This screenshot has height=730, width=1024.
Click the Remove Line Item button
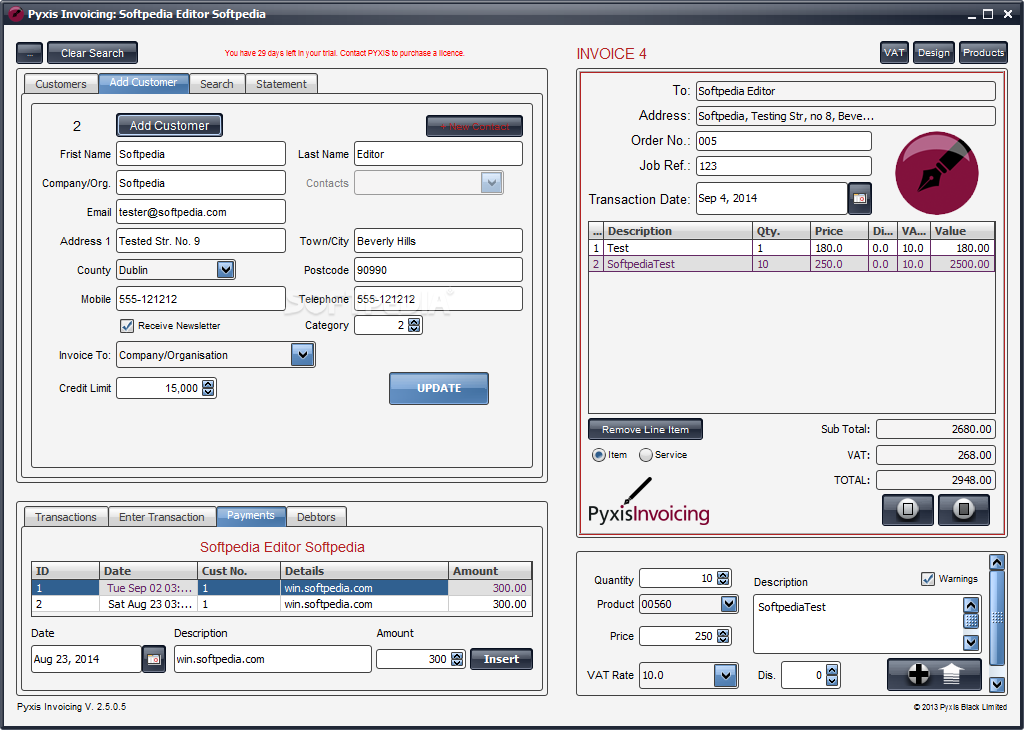tap(645, 430)
